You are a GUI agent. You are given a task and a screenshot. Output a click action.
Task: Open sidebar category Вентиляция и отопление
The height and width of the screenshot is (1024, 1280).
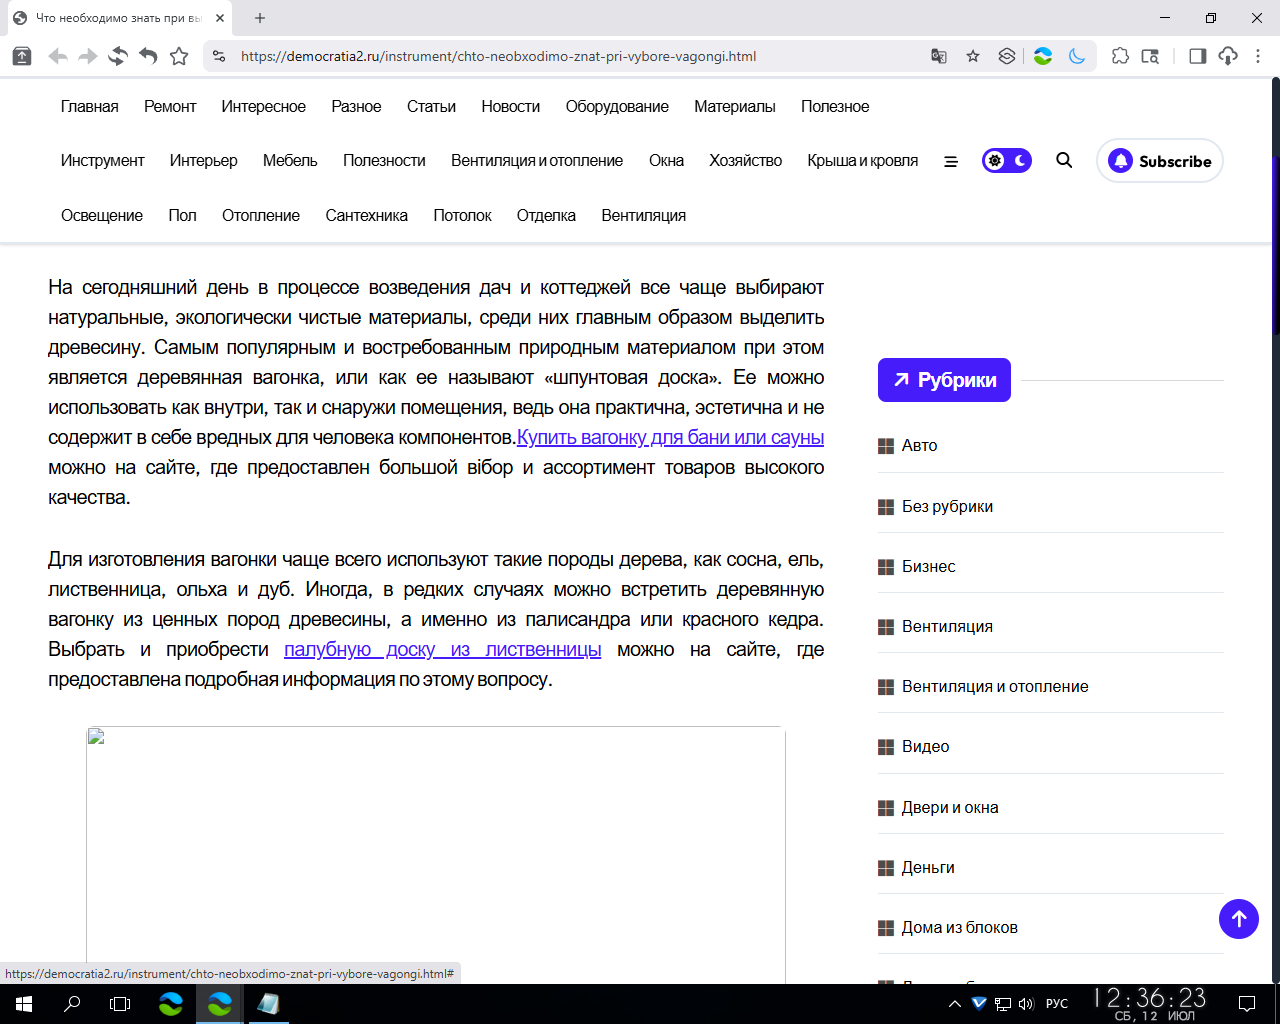click(995, 686)
